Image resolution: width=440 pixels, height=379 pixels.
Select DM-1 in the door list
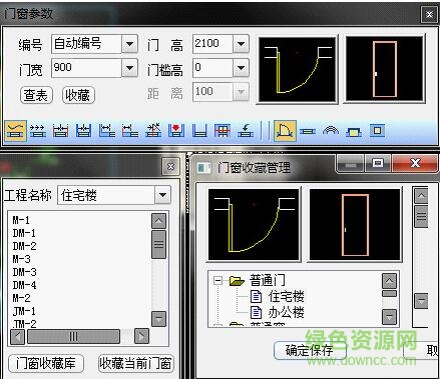pos(24,233)
